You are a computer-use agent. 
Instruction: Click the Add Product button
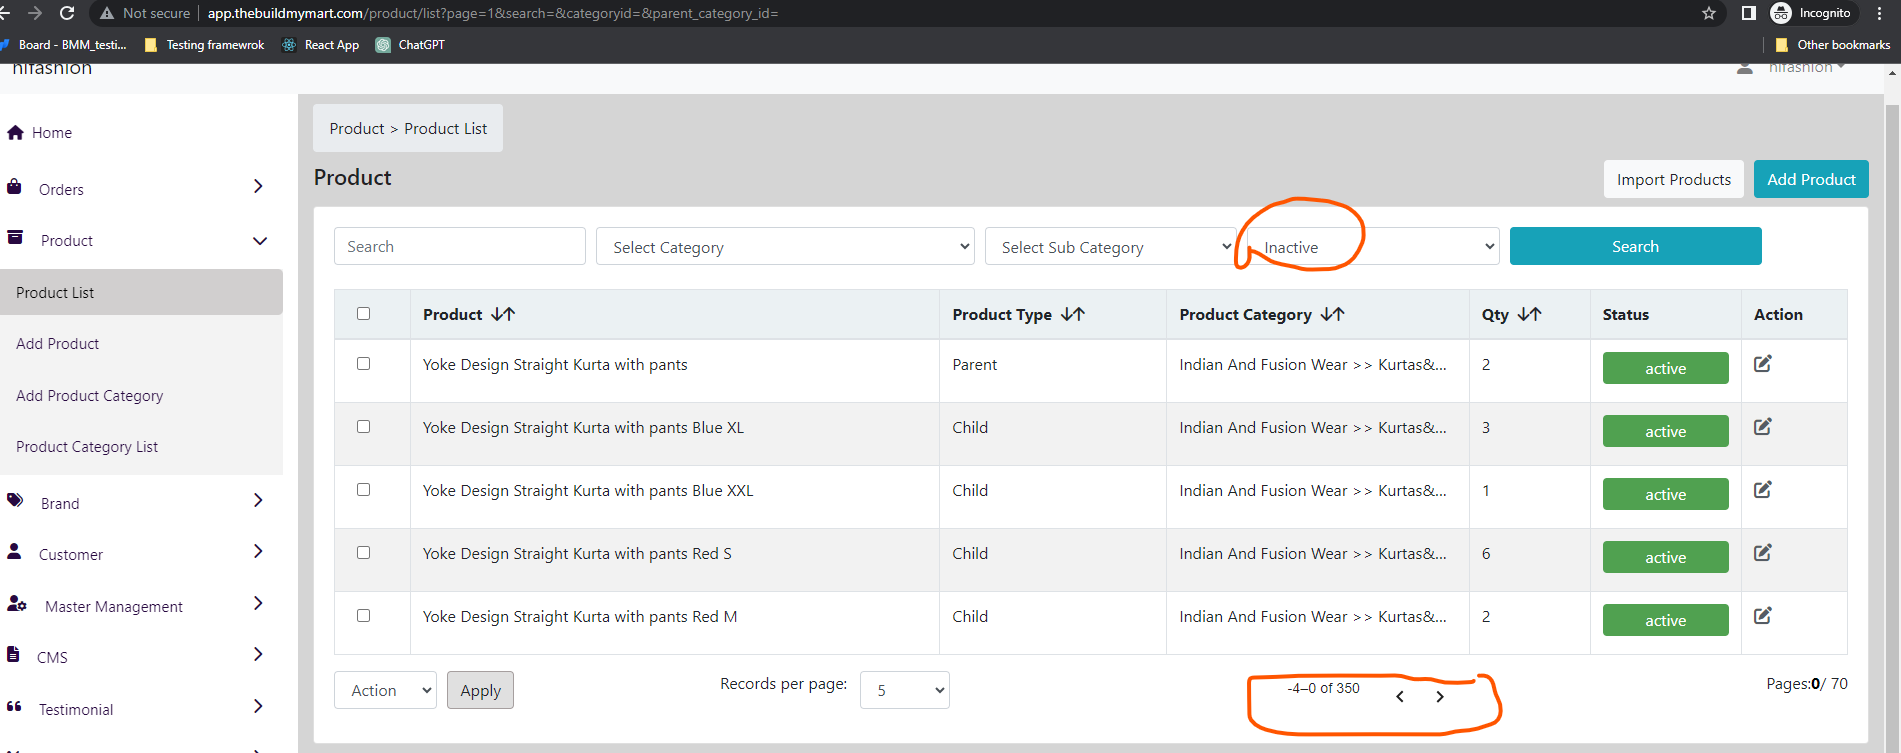(x=1811, y=179)
